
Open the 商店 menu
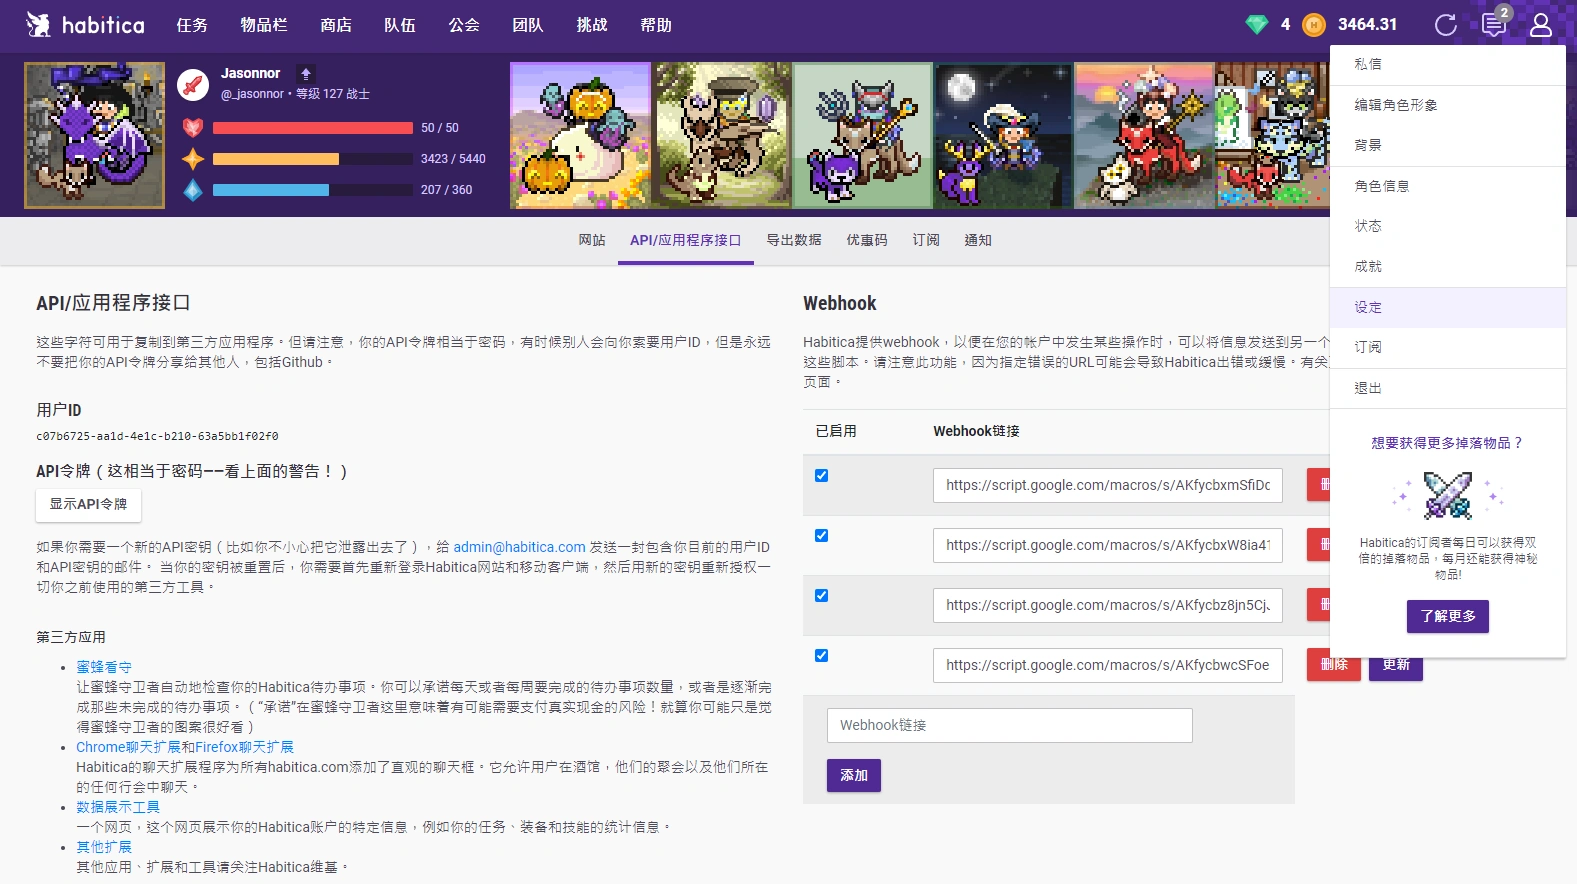[x=336, y=25]
